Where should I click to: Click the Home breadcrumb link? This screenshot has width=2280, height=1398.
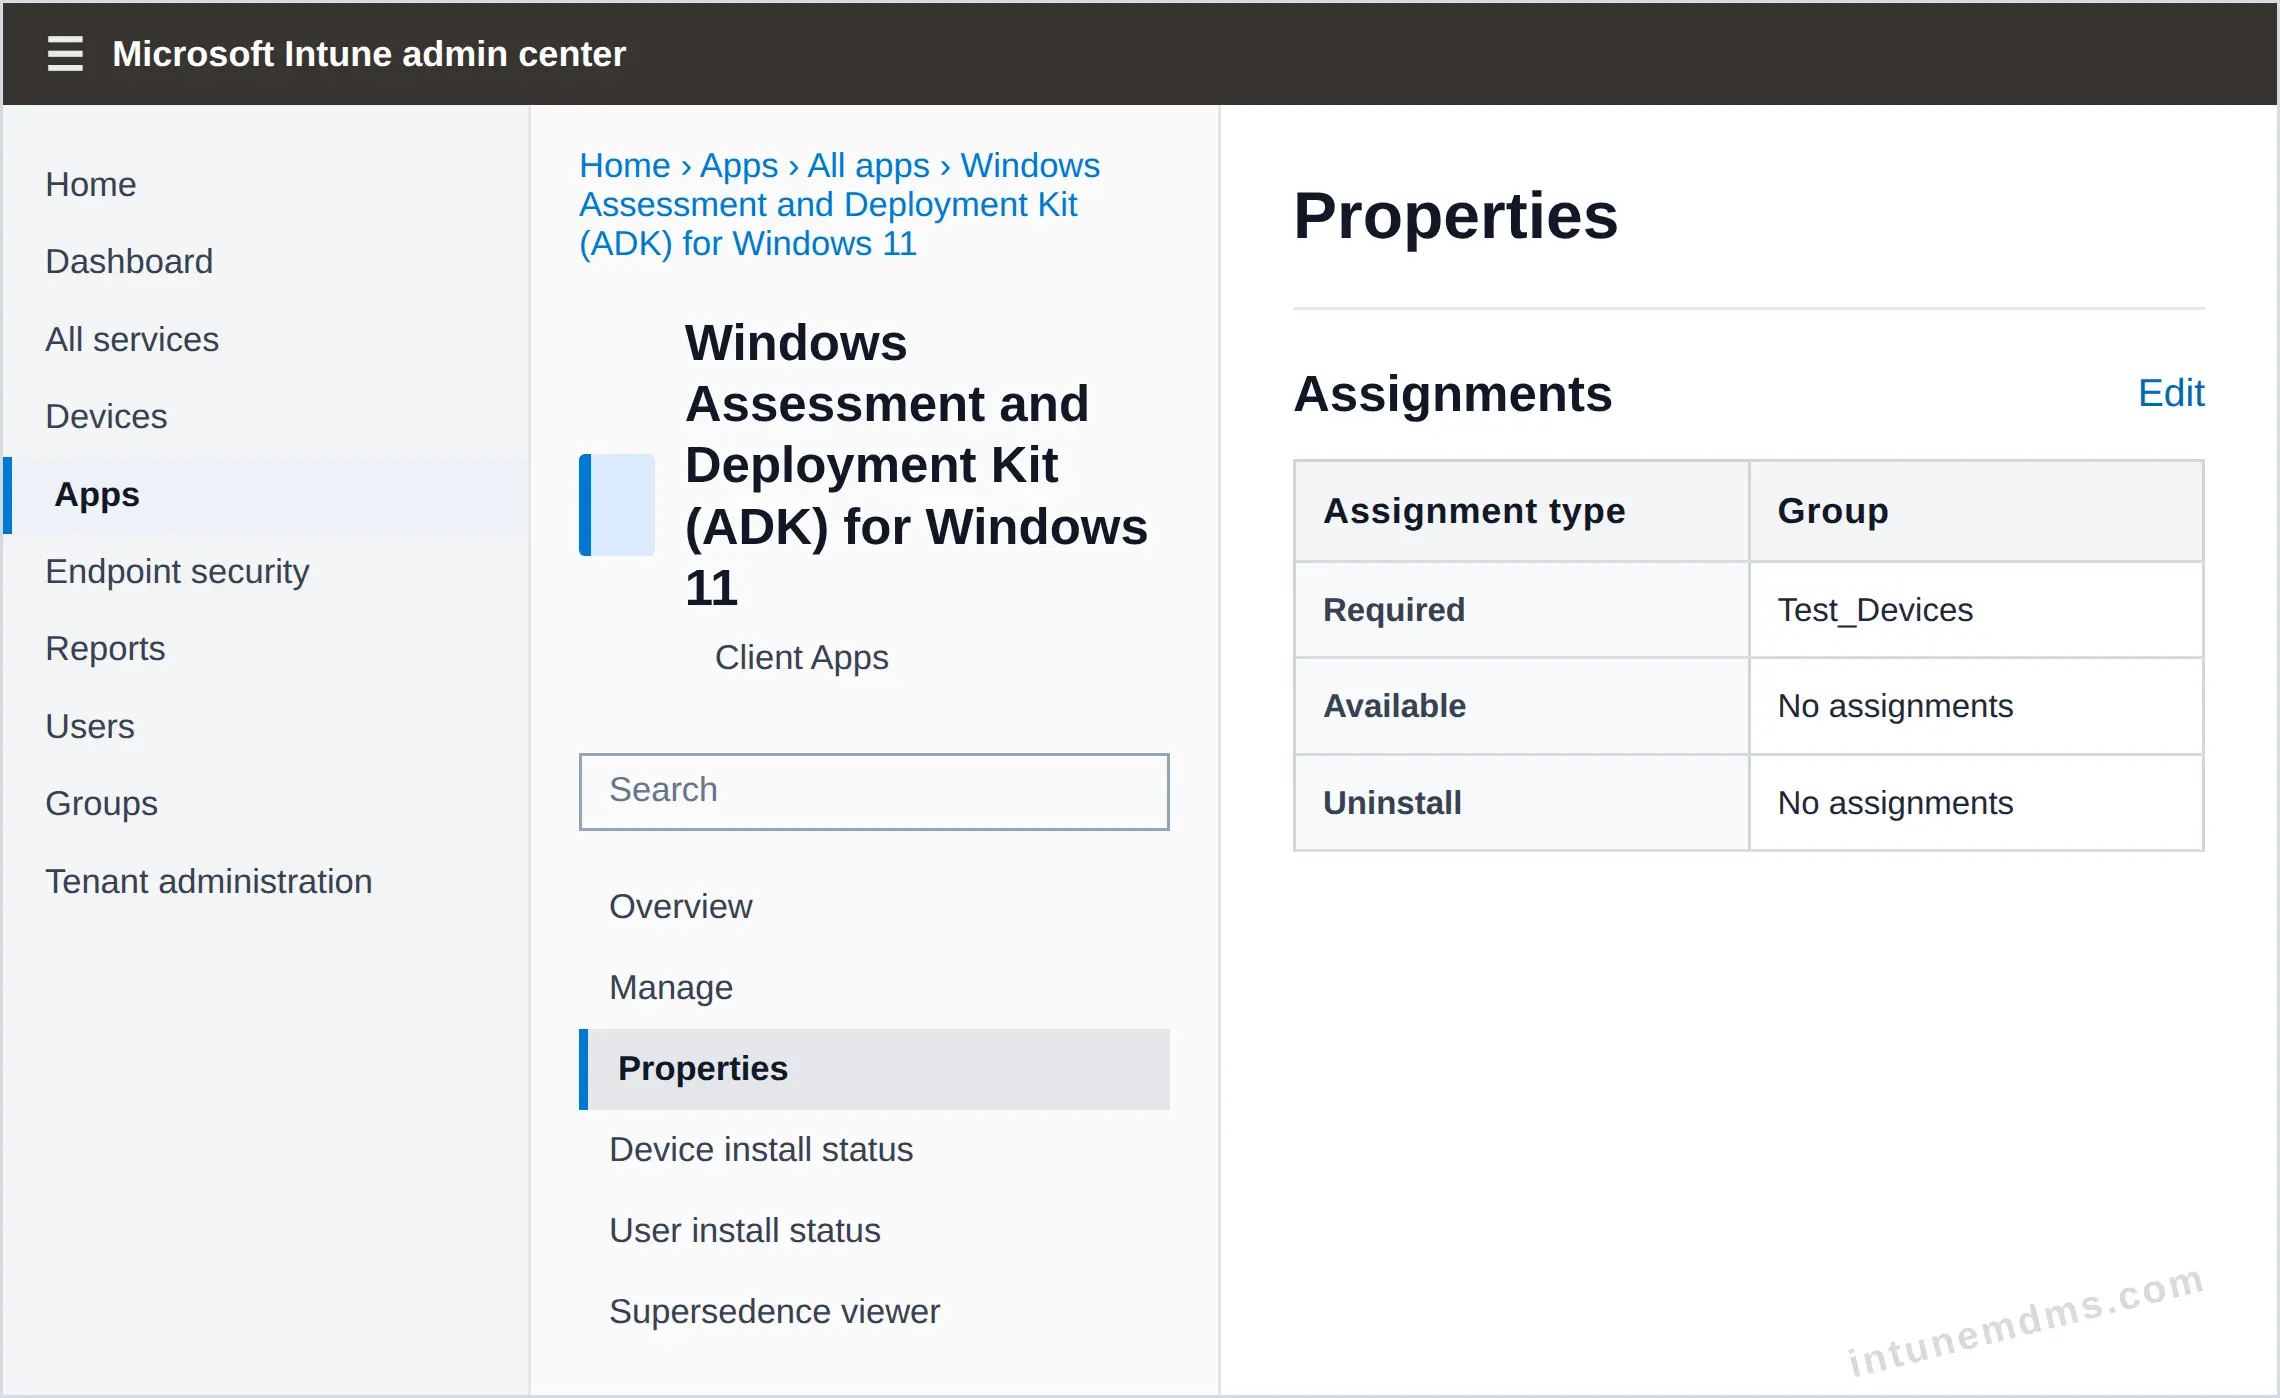click(625, 165)
